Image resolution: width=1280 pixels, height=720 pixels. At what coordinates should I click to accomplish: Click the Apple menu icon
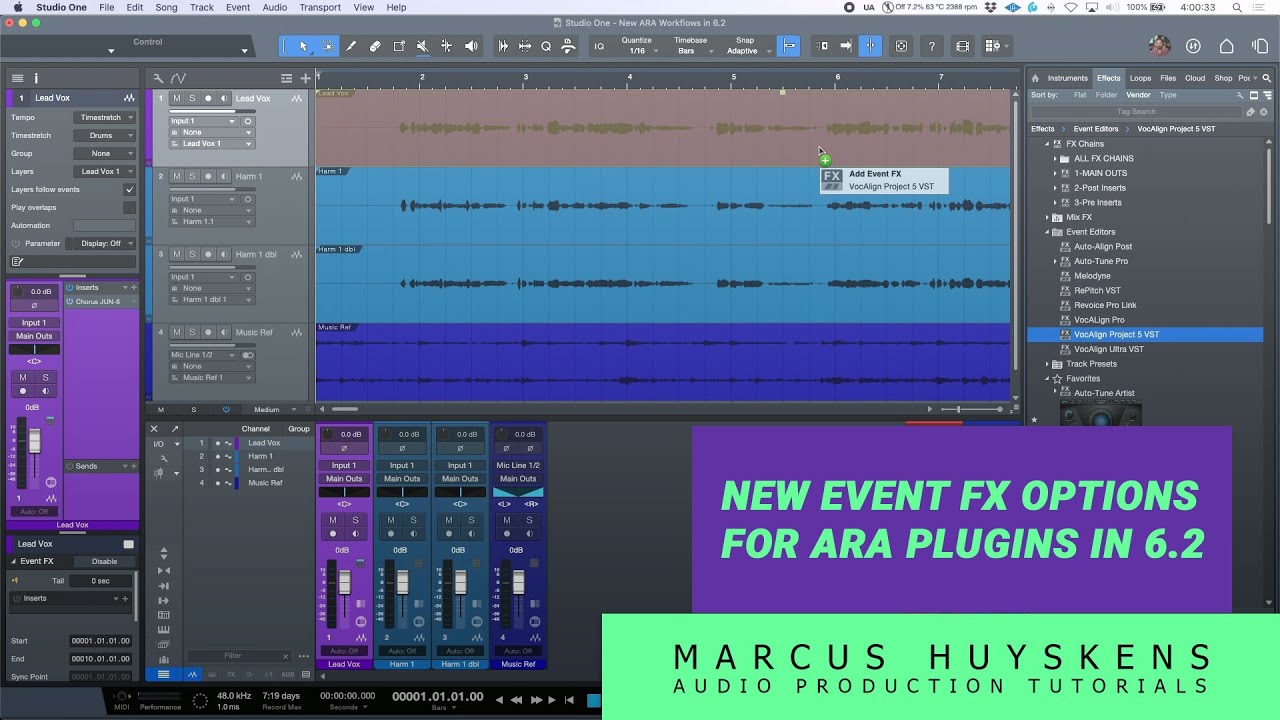(x=17, y=7)
